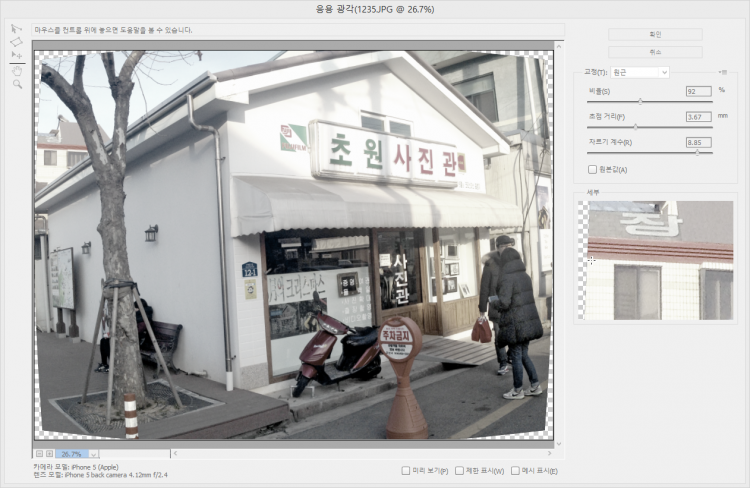Click the zoom out minus button
Image resolution: width=750 pixels, height=488 pixels.
(39, 453)
